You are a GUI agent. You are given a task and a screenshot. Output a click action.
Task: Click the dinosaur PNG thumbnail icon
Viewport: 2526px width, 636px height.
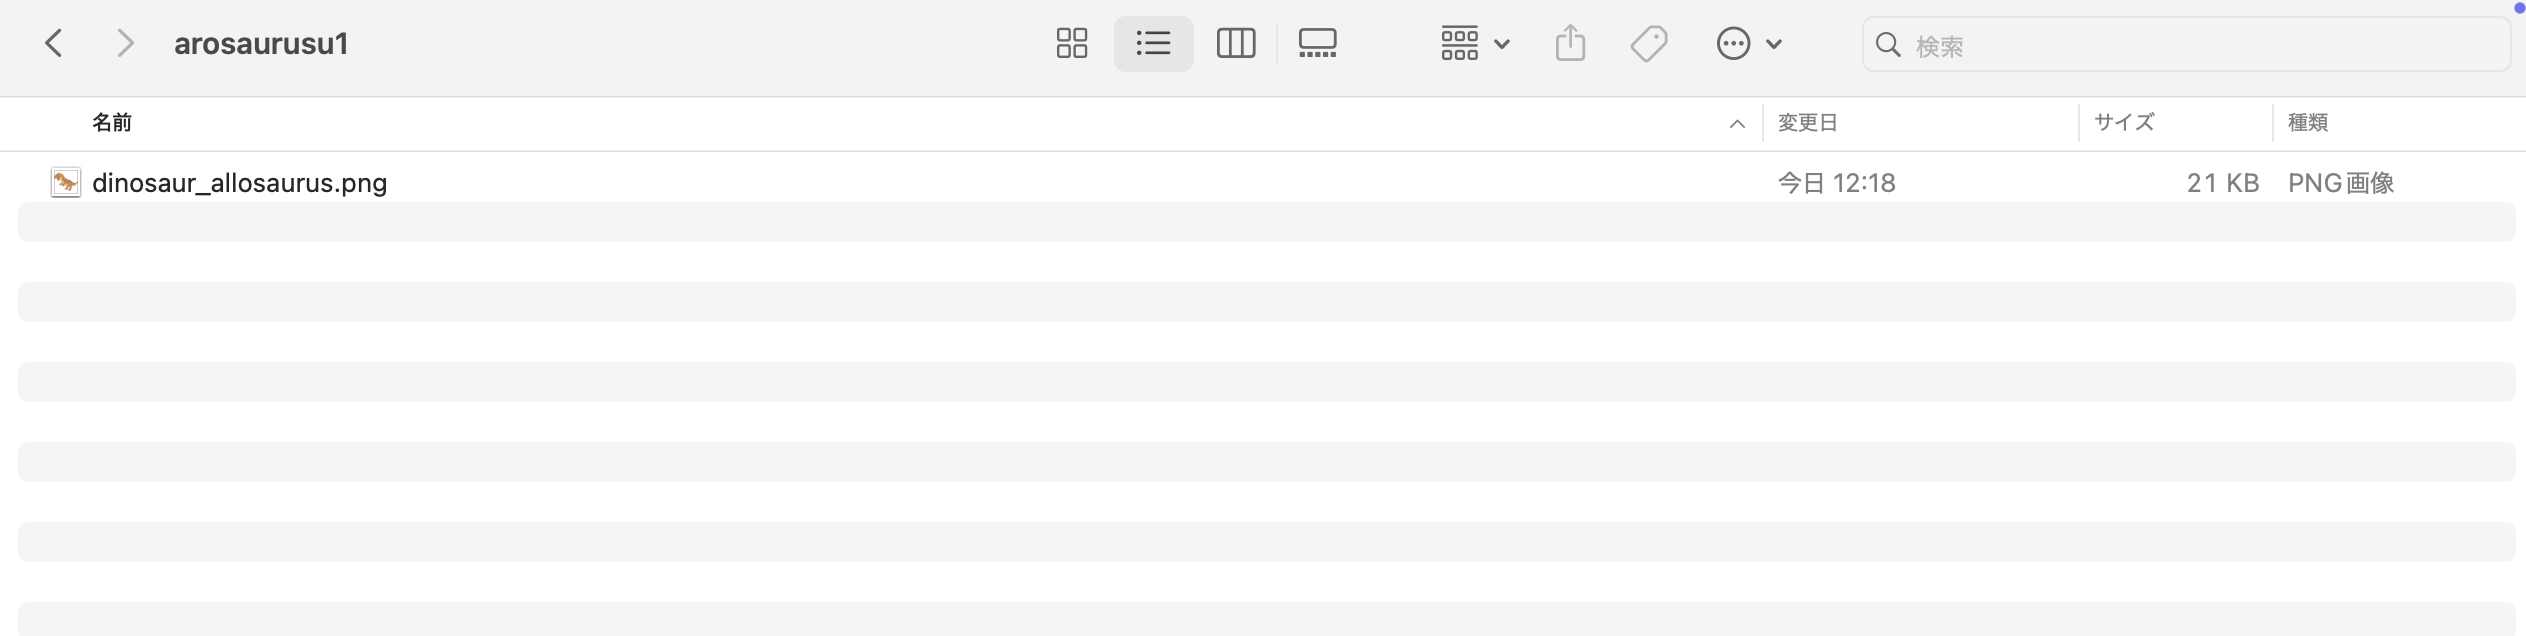[65, 183]
